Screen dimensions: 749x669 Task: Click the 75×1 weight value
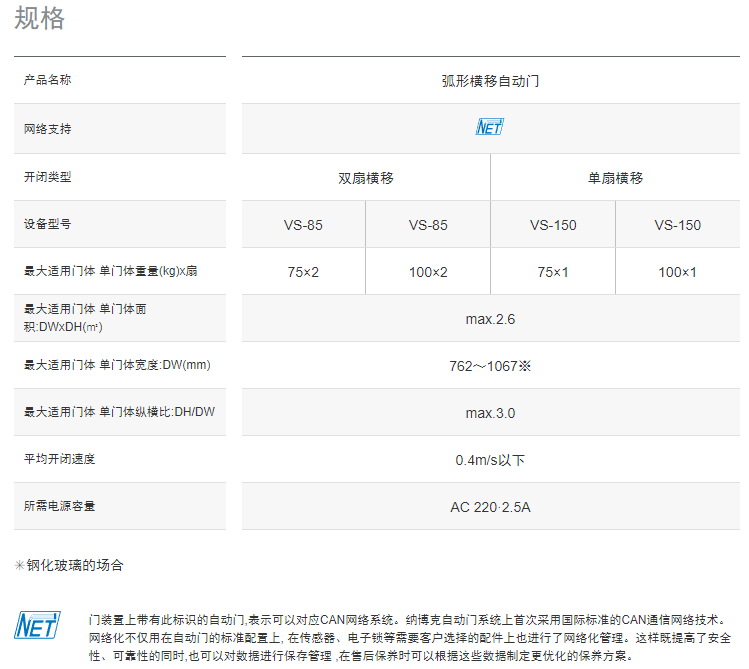click(553, 272)
